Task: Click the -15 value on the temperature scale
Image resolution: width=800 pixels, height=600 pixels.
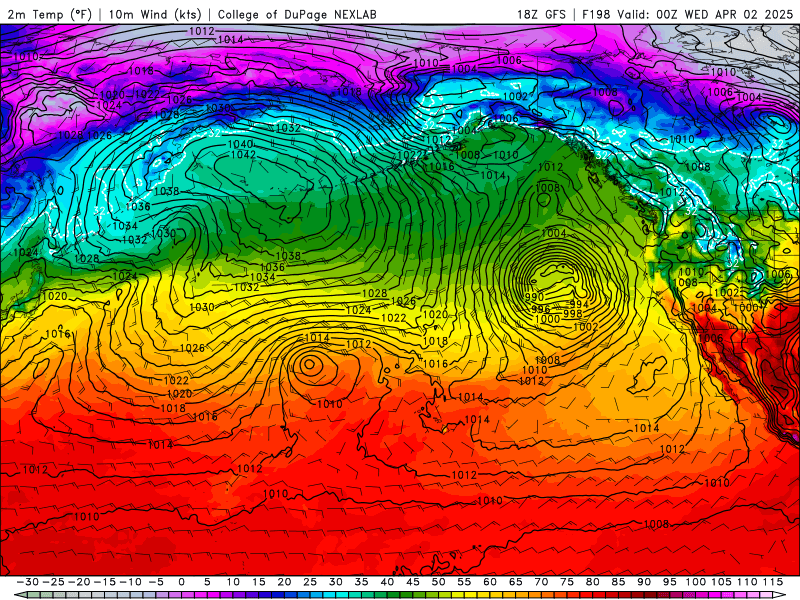Action: point(105,582)
